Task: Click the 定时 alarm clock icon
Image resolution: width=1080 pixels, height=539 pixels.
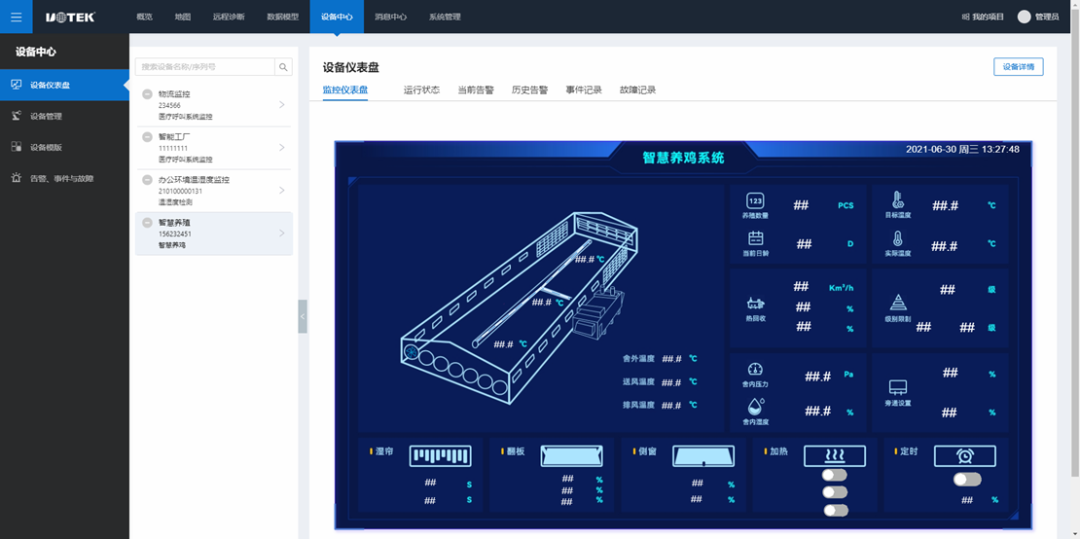Action: click(964, 456)
